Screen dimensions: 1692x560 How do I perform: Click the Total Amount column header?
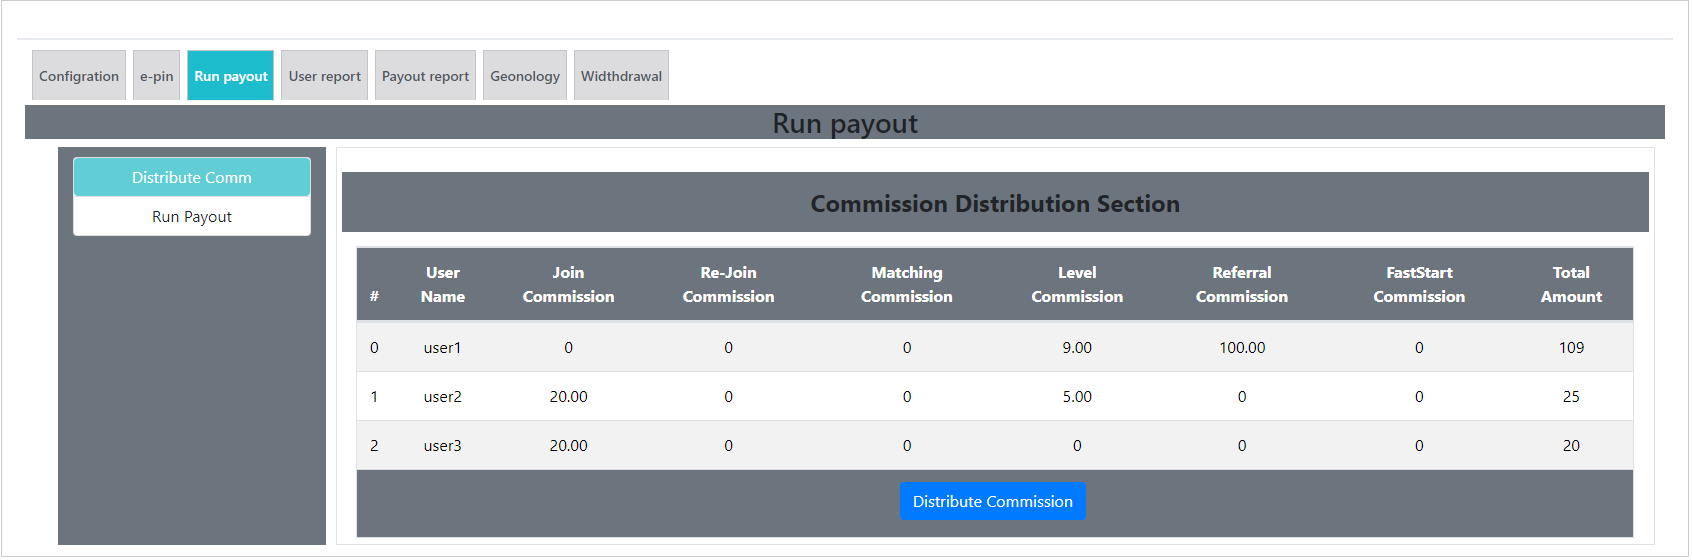coord(1571,285)
